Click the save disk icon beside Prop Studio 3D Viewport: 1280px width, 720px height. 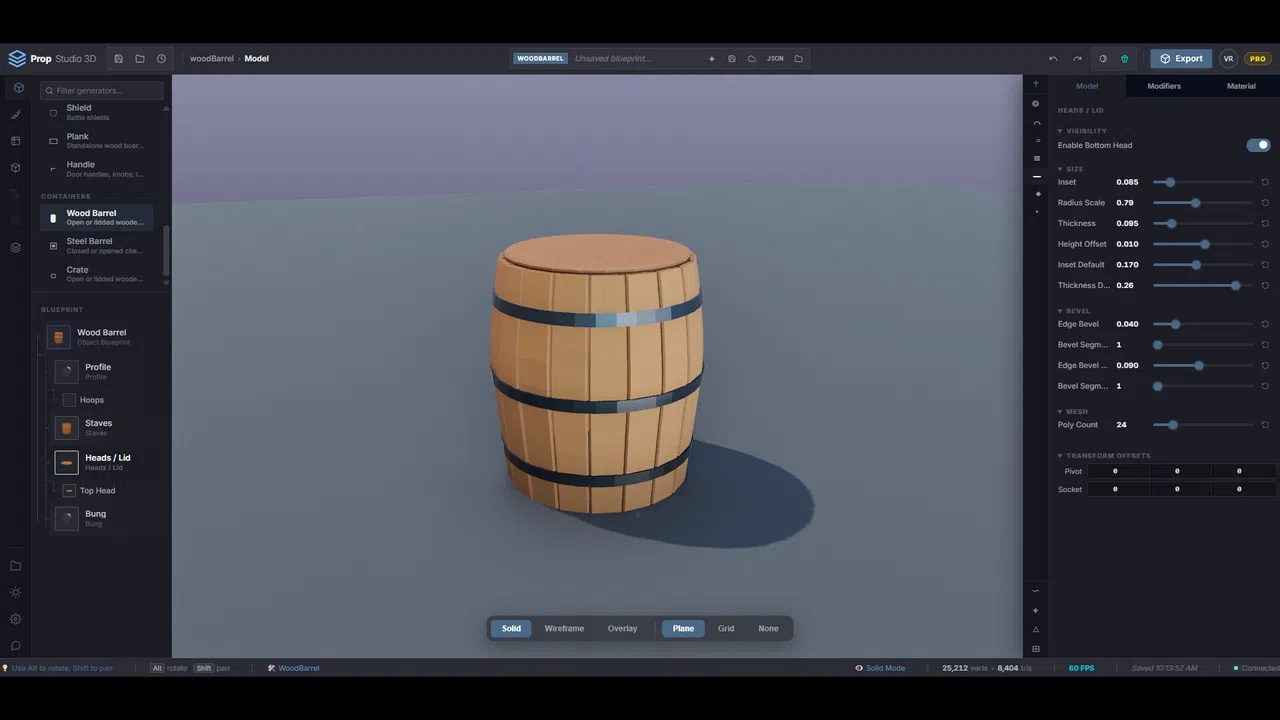(118, 59)
